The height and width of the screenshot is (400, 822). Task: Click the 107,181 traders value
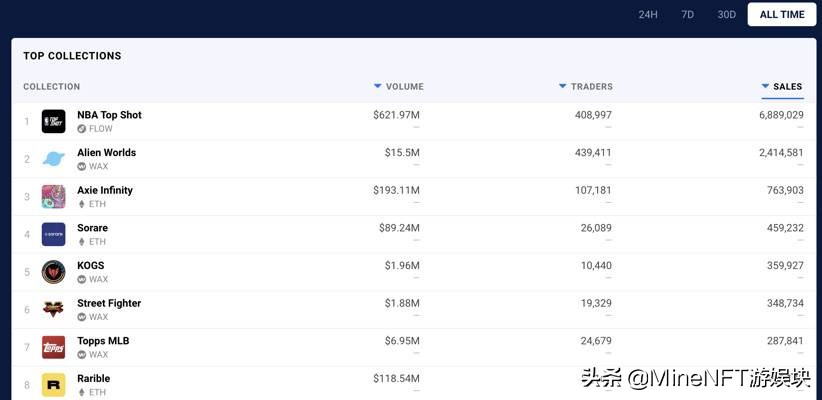tap(593, 190)
